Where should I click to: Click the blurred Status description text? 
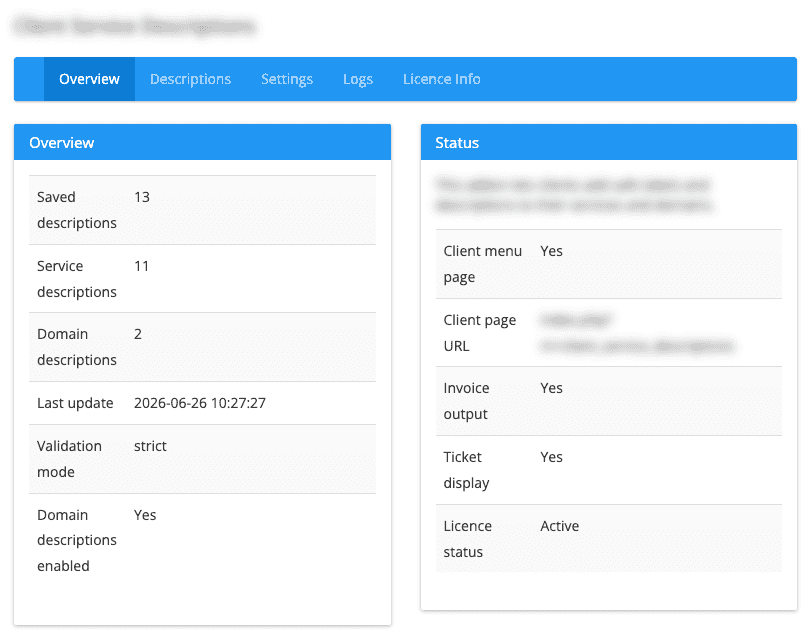pos(574,195)
